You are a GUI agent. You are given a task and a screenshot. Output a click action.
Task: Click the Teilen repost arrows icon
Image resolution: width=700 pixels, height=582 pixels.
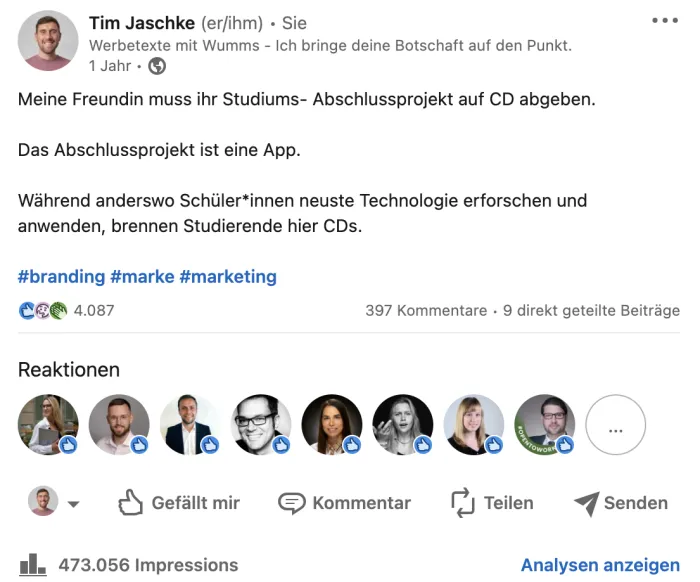pos(462,502)
